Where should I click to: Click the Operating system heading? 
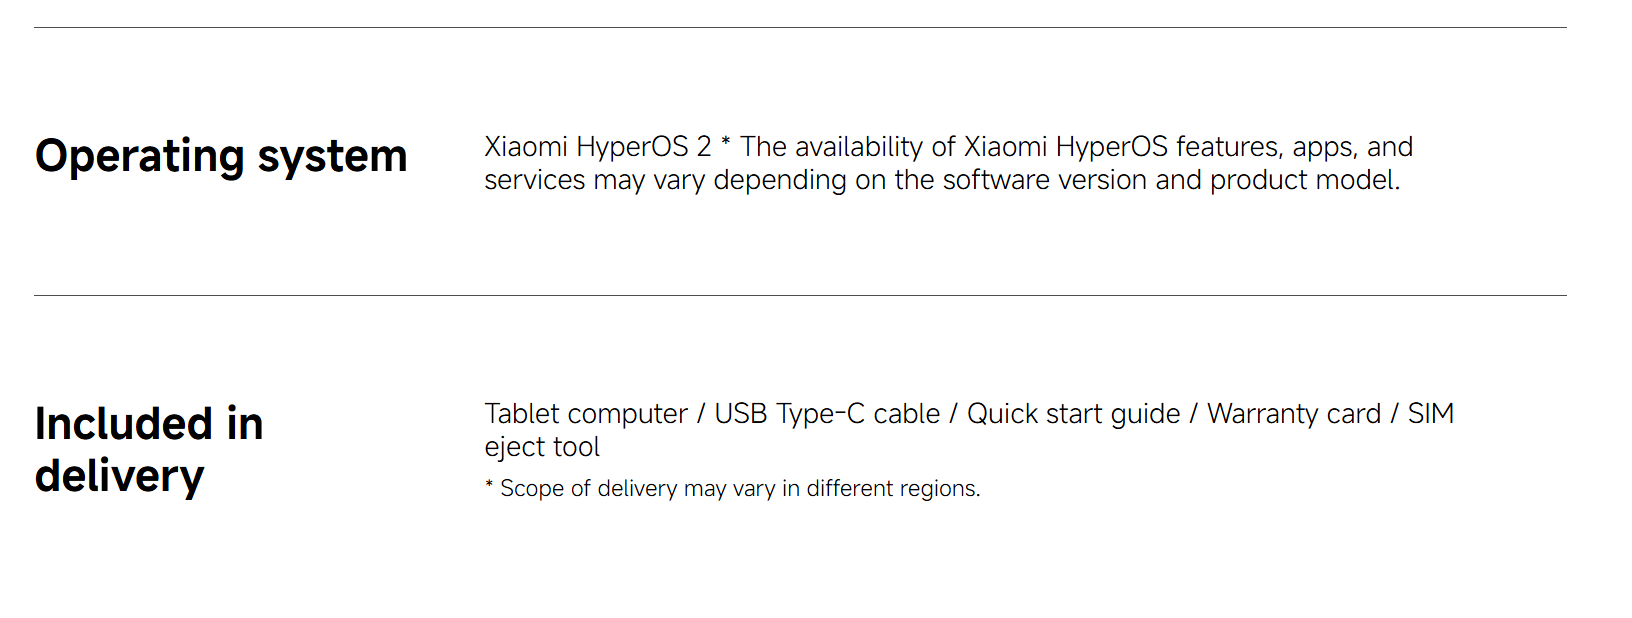click(221, 158)
